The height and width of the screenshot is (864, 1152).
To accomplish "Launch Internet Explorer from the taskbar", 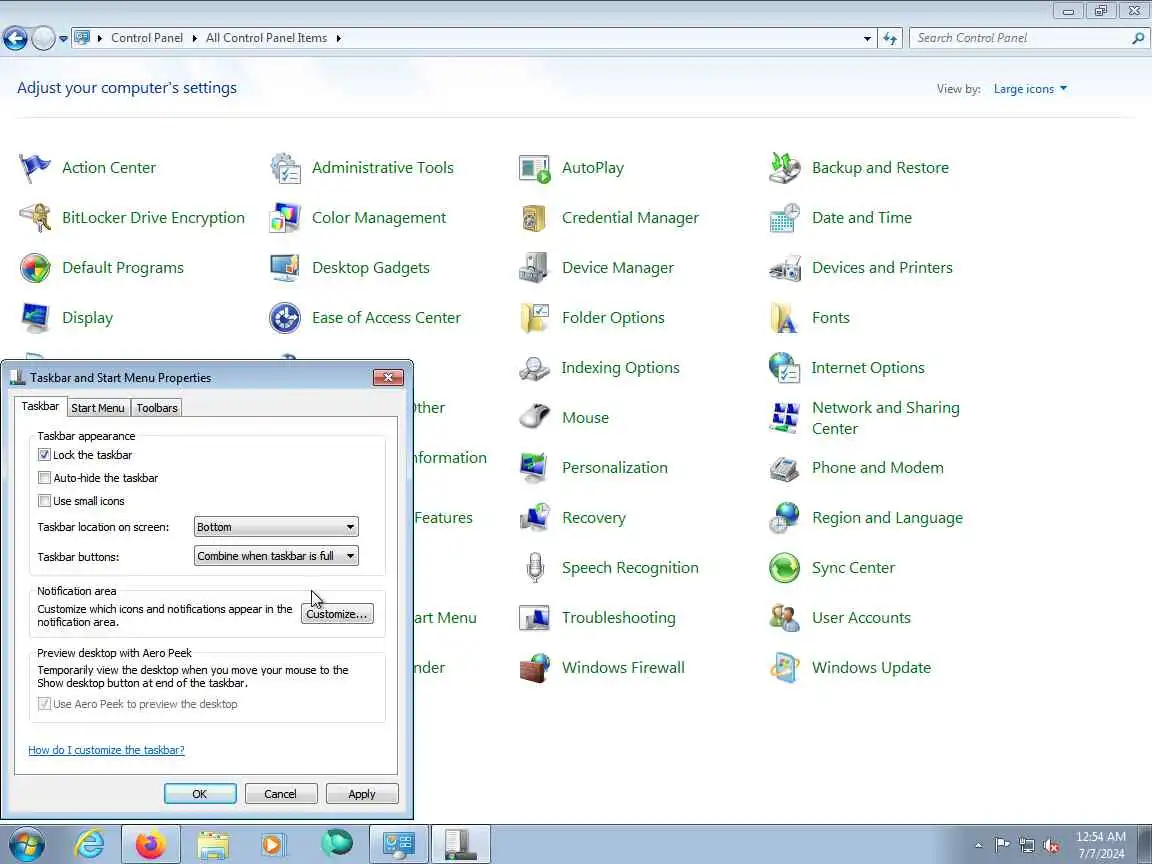I will tap(89, 845).
